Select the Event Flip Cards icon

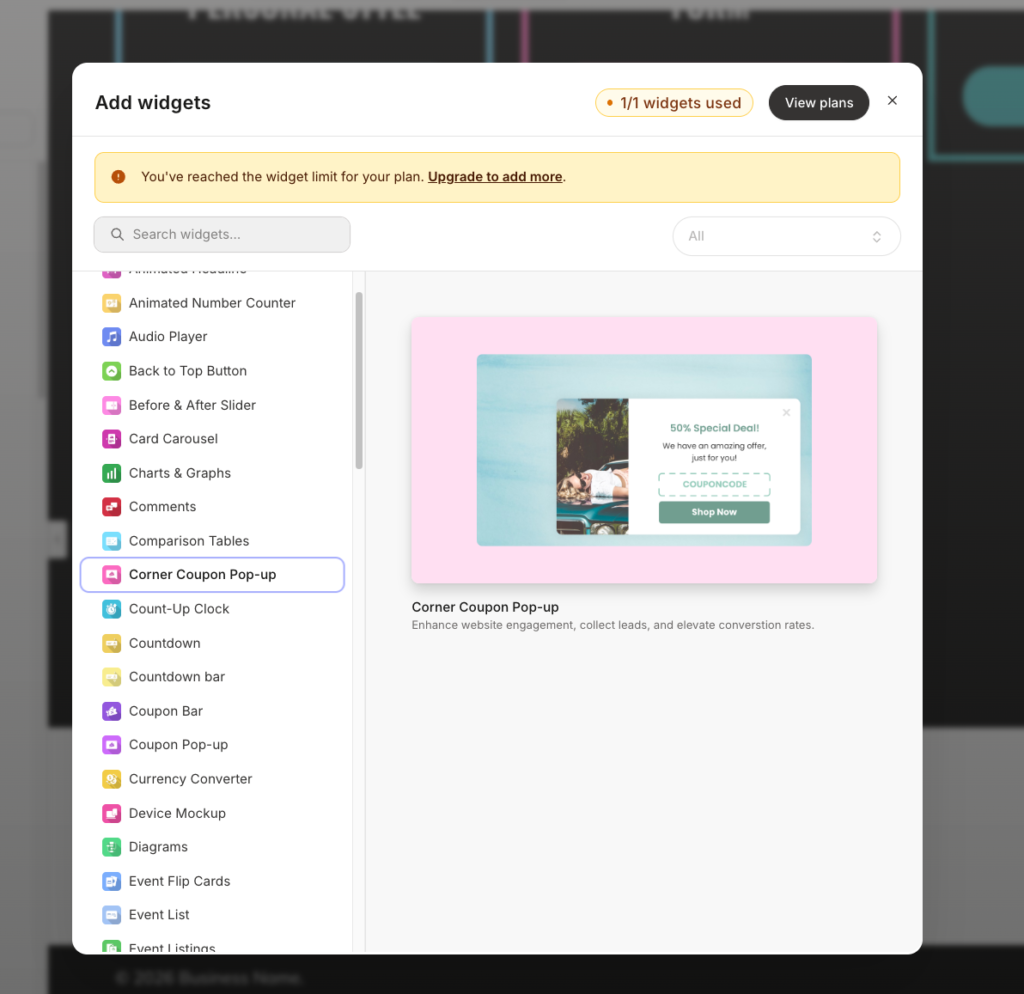[x=111, y=880]
